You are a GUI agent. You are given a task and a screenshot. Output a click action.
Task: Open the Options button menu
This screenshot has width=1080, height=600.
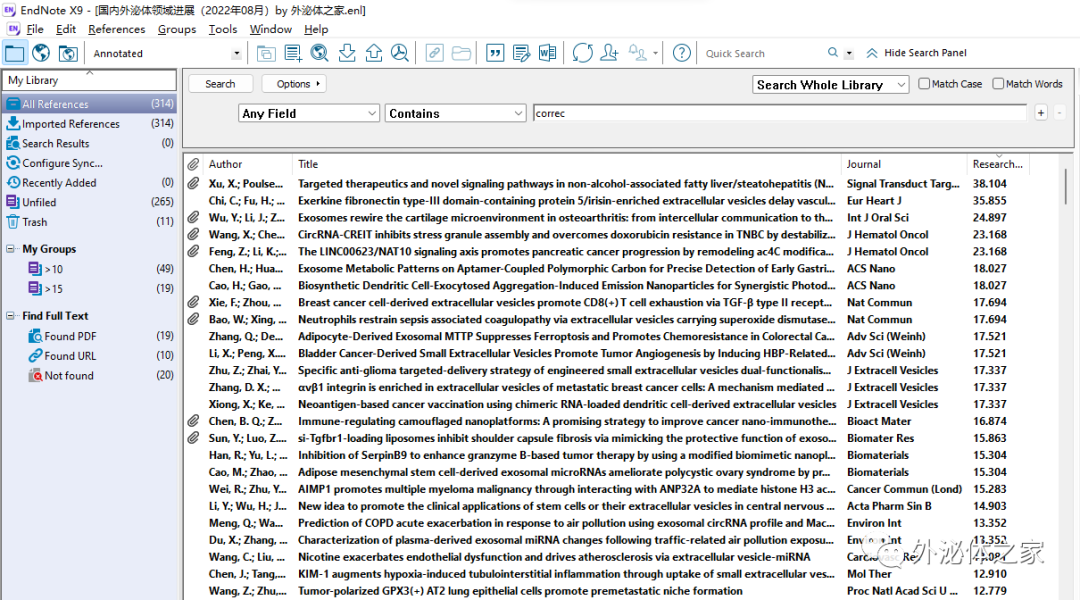[x=293, y=83]
